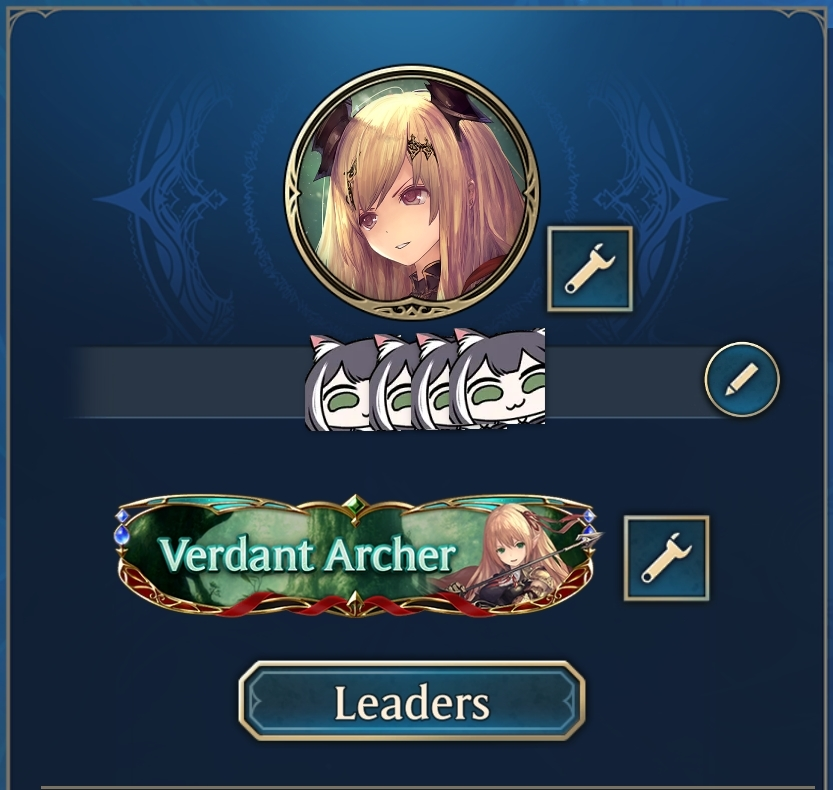833x790 pixels.
Task: Click the spear tip on the banner's right side
Action: [591, 539]
